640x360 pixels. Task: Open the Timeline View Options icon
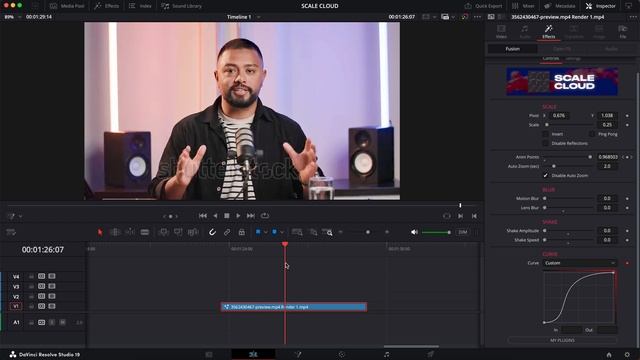coord(11,232)
